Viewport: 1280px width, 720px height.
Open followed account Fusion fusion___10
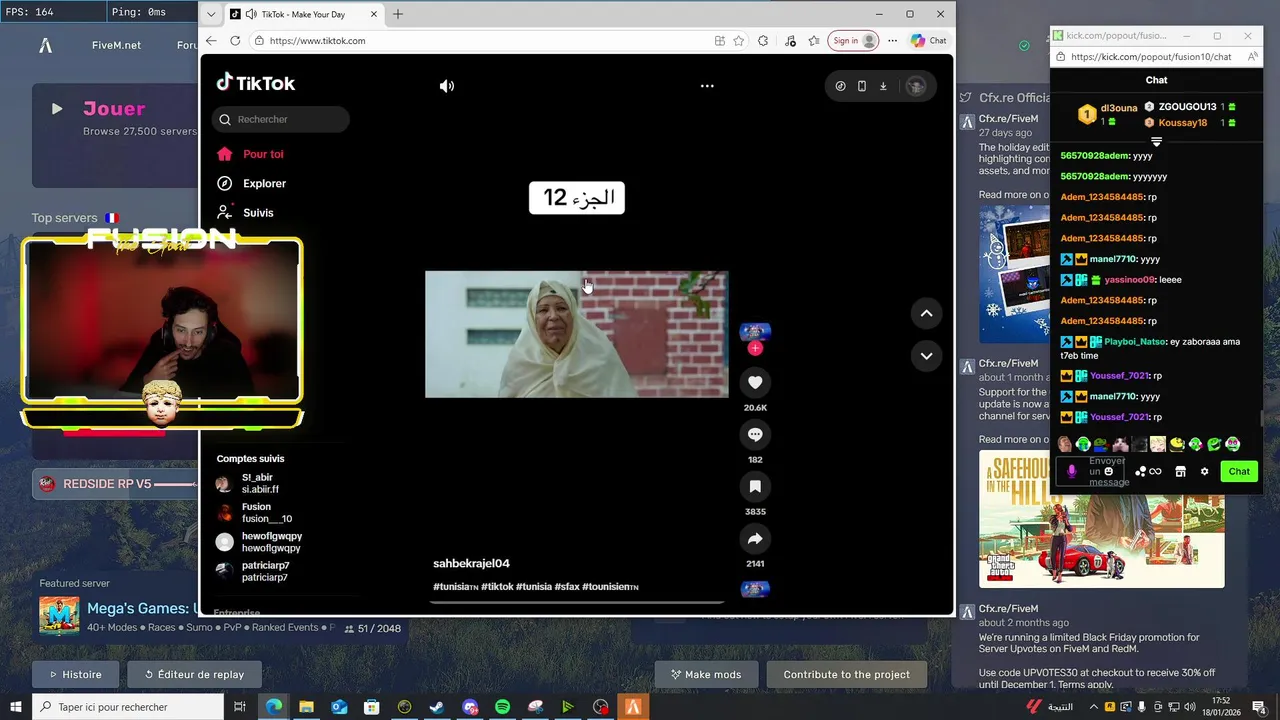255,513
